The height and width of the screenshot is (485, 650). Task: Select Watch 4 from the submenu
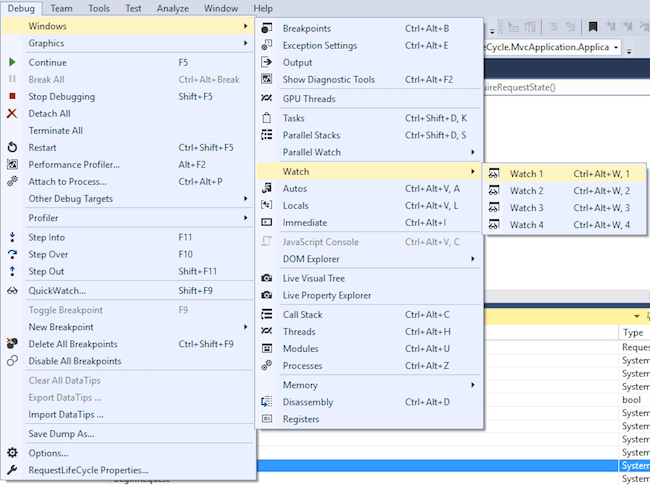tap(564, 225)
